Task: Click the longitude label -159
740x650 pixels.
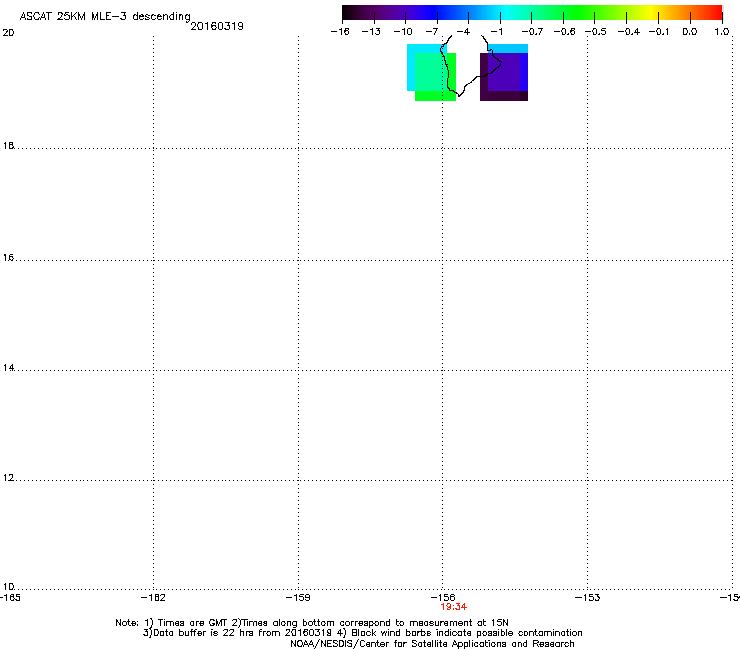Action: [298, 598]
